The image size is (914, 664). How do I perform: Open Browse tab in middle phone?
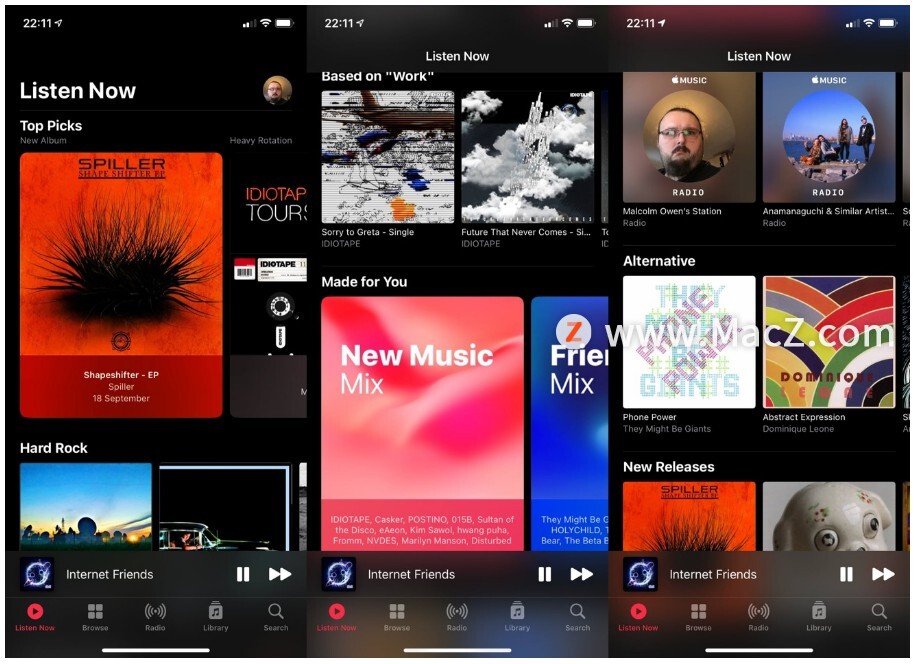(x=397, y=617)
